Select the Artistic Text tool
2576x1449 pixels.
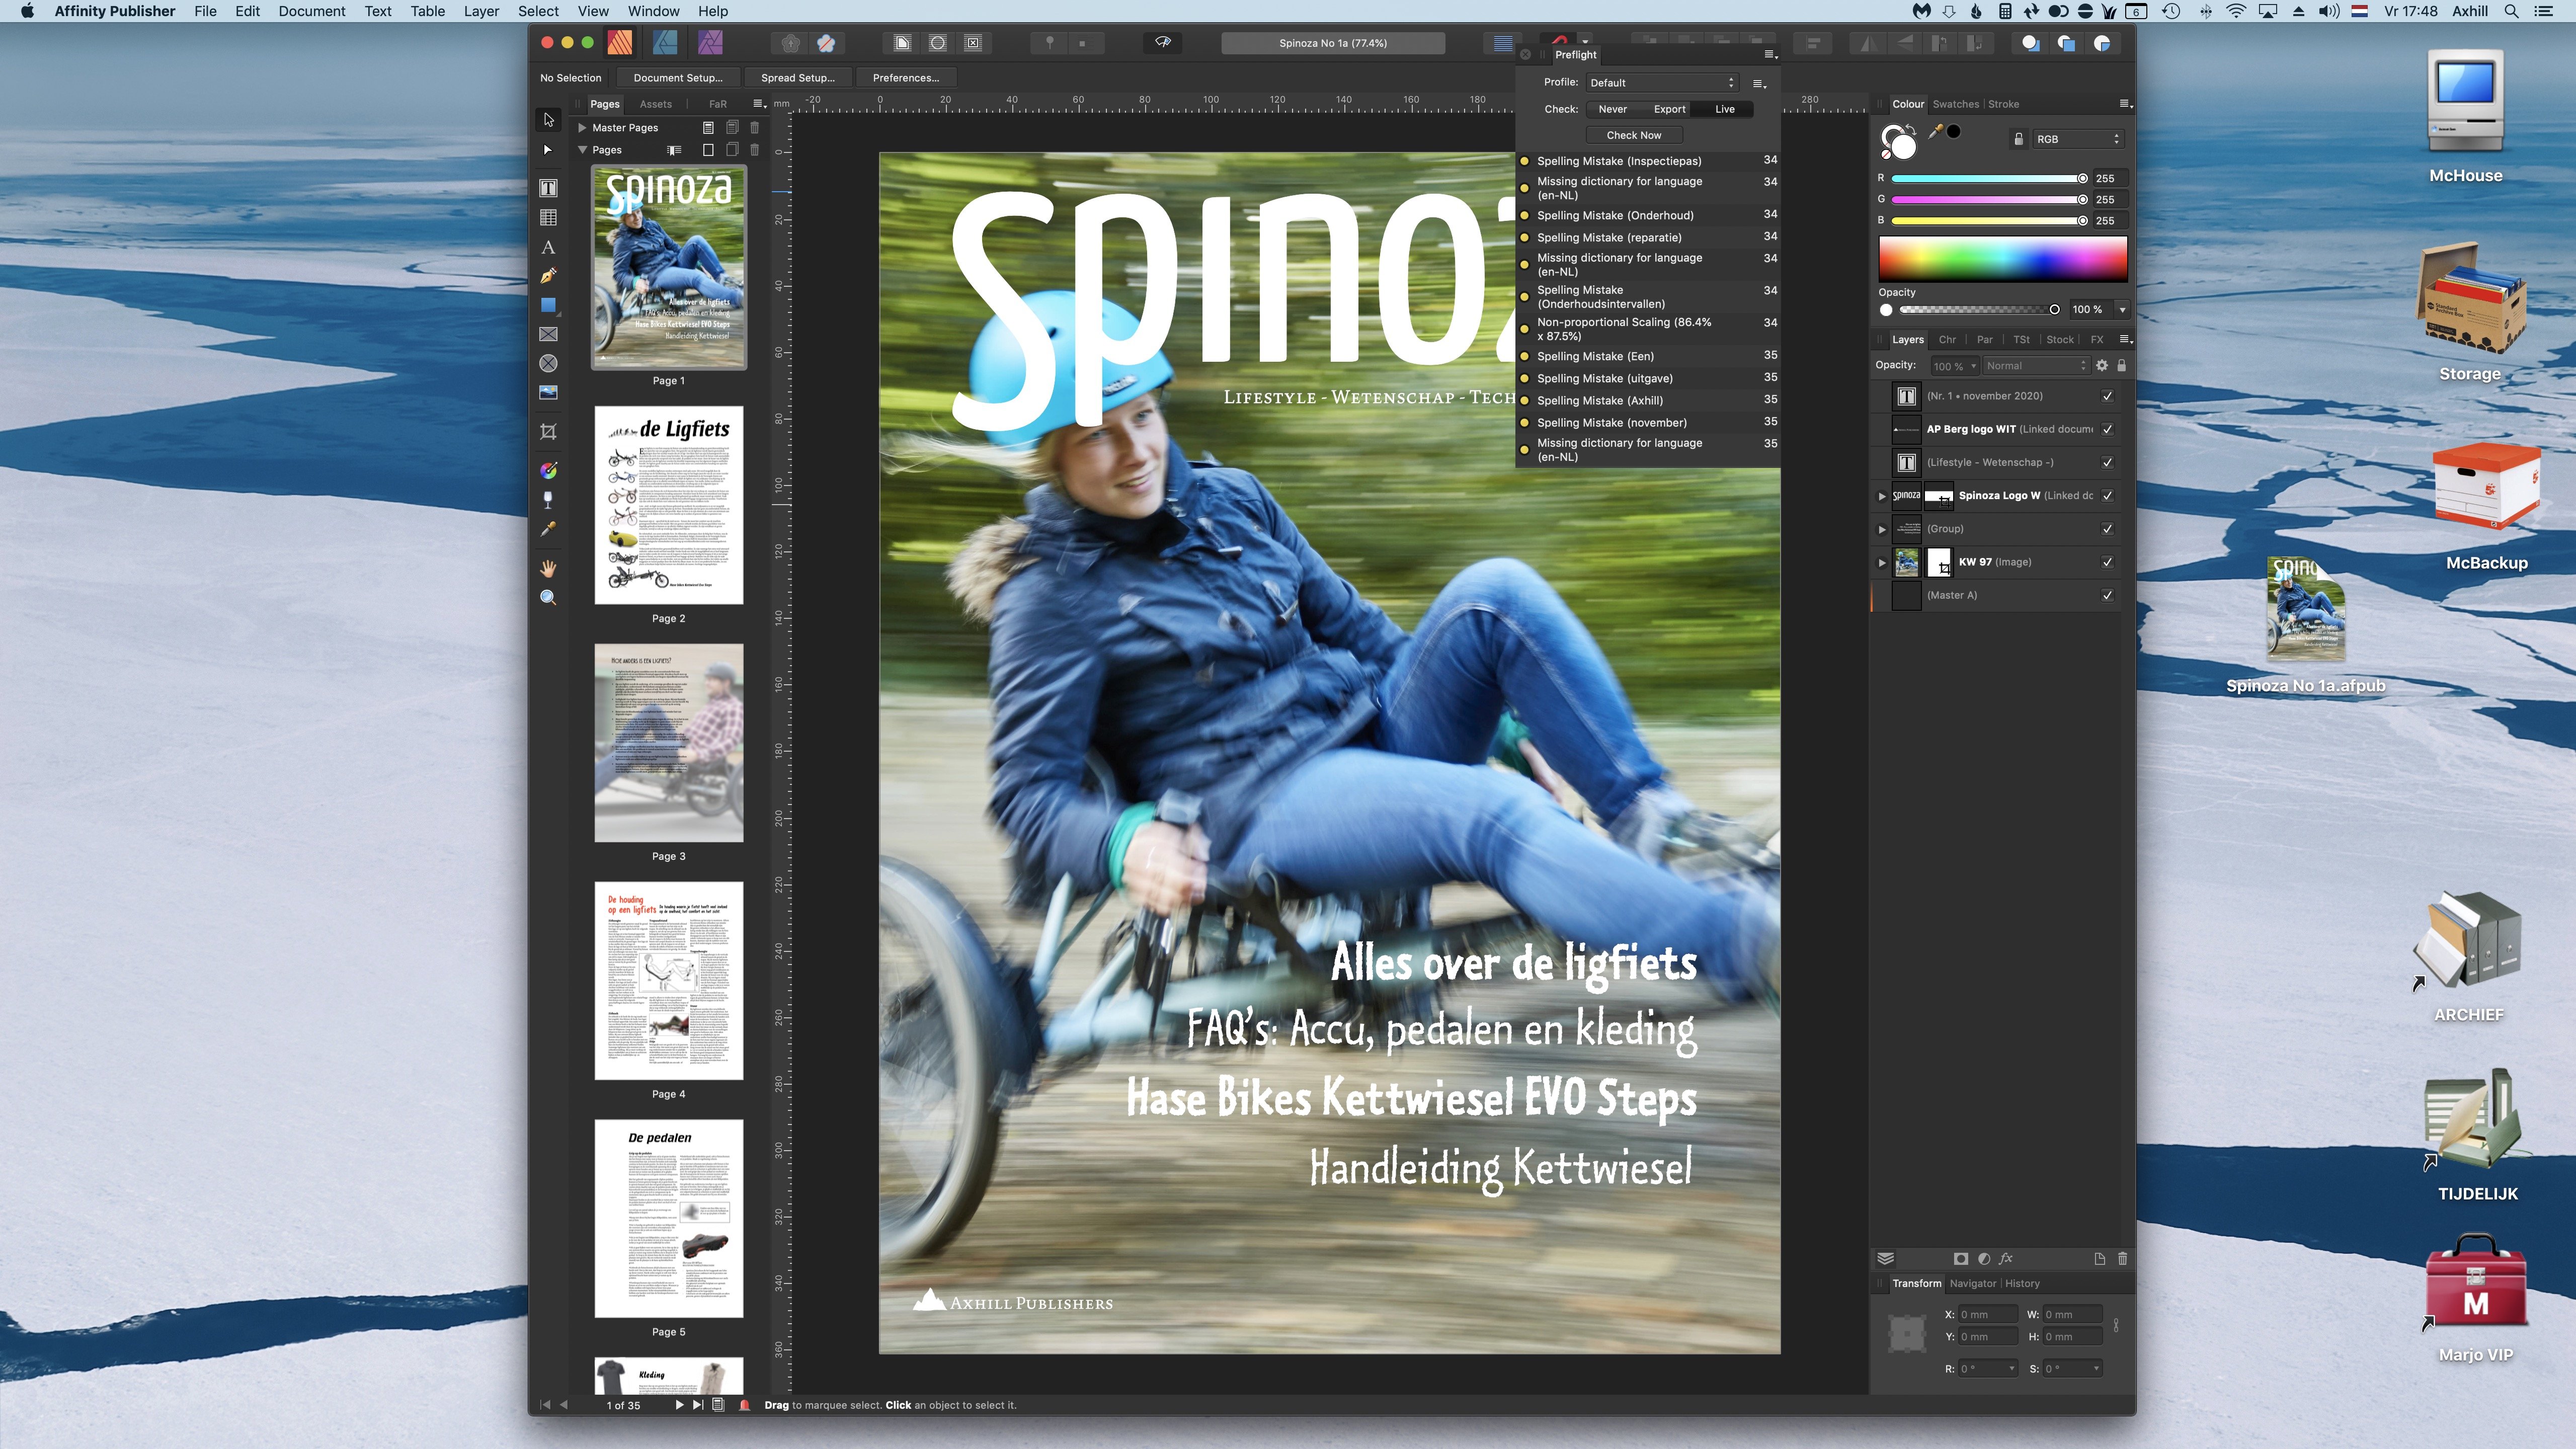[548, 247]
